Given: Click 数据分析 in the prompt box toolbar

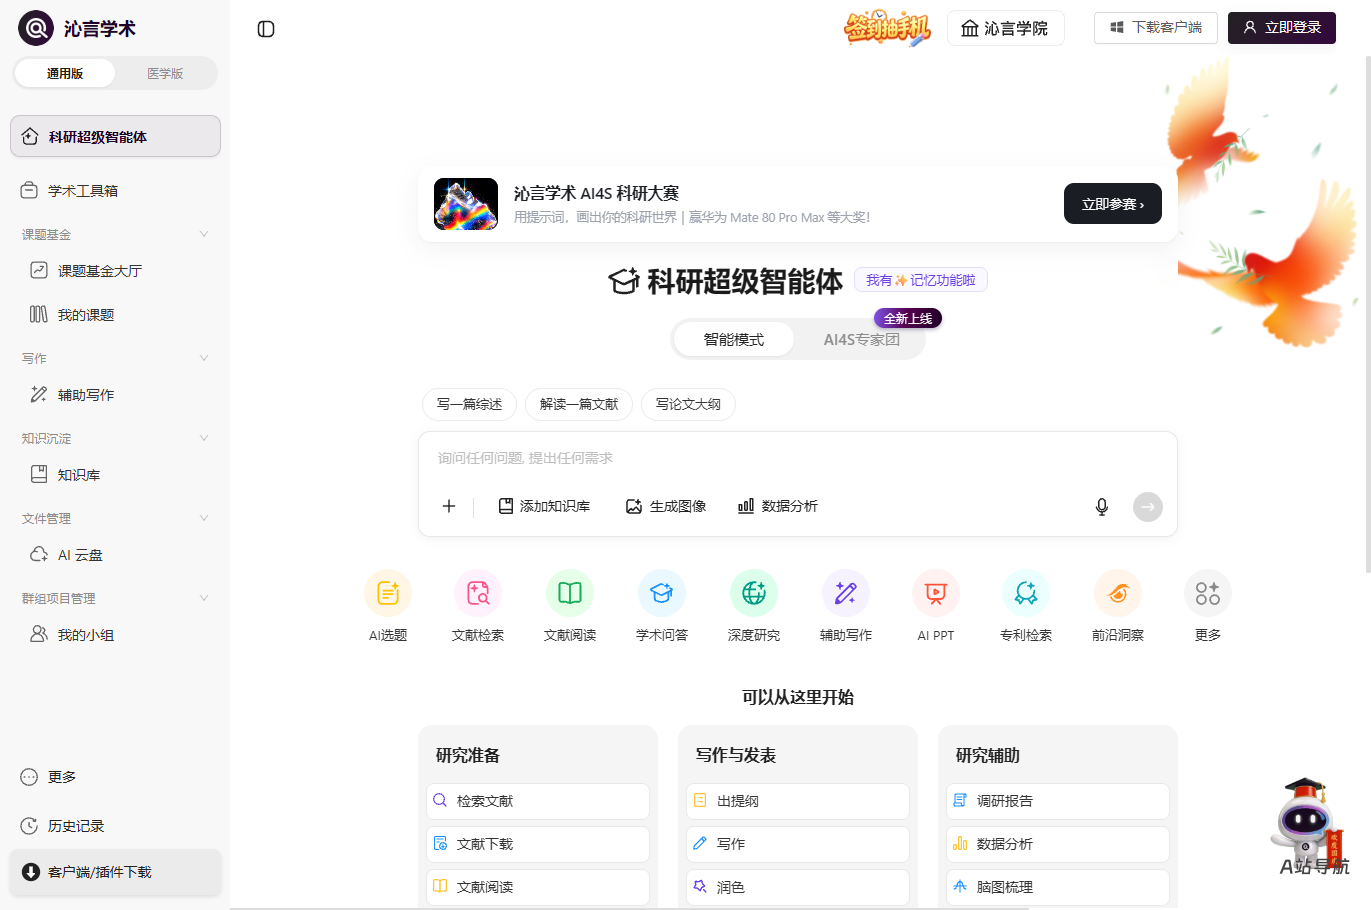Looking at the screenshot, I should tap(778, 506).
